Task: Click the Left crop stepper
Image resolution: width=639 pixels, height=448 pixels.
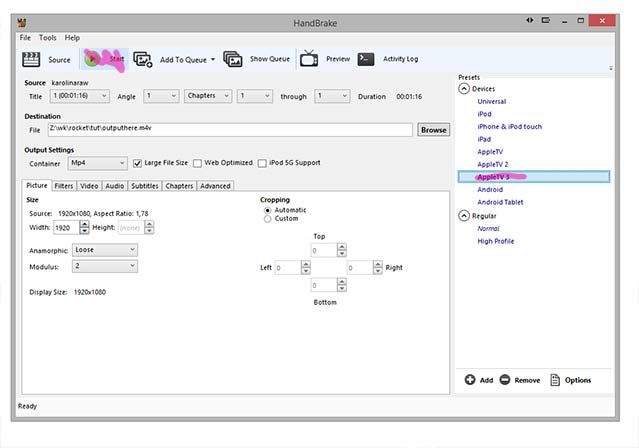Action: (x=306, y=267)
